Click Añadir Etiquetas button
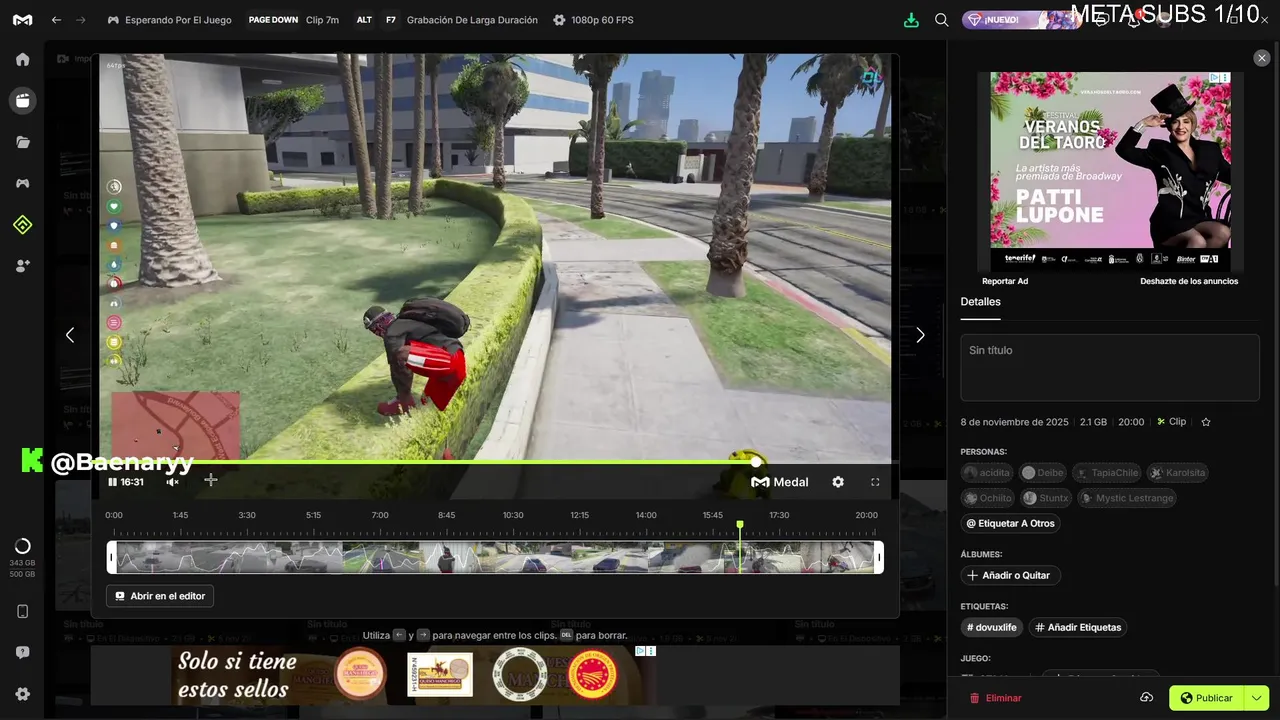The height and width of the screenshot is (720, 1280). pos(1078,627)
